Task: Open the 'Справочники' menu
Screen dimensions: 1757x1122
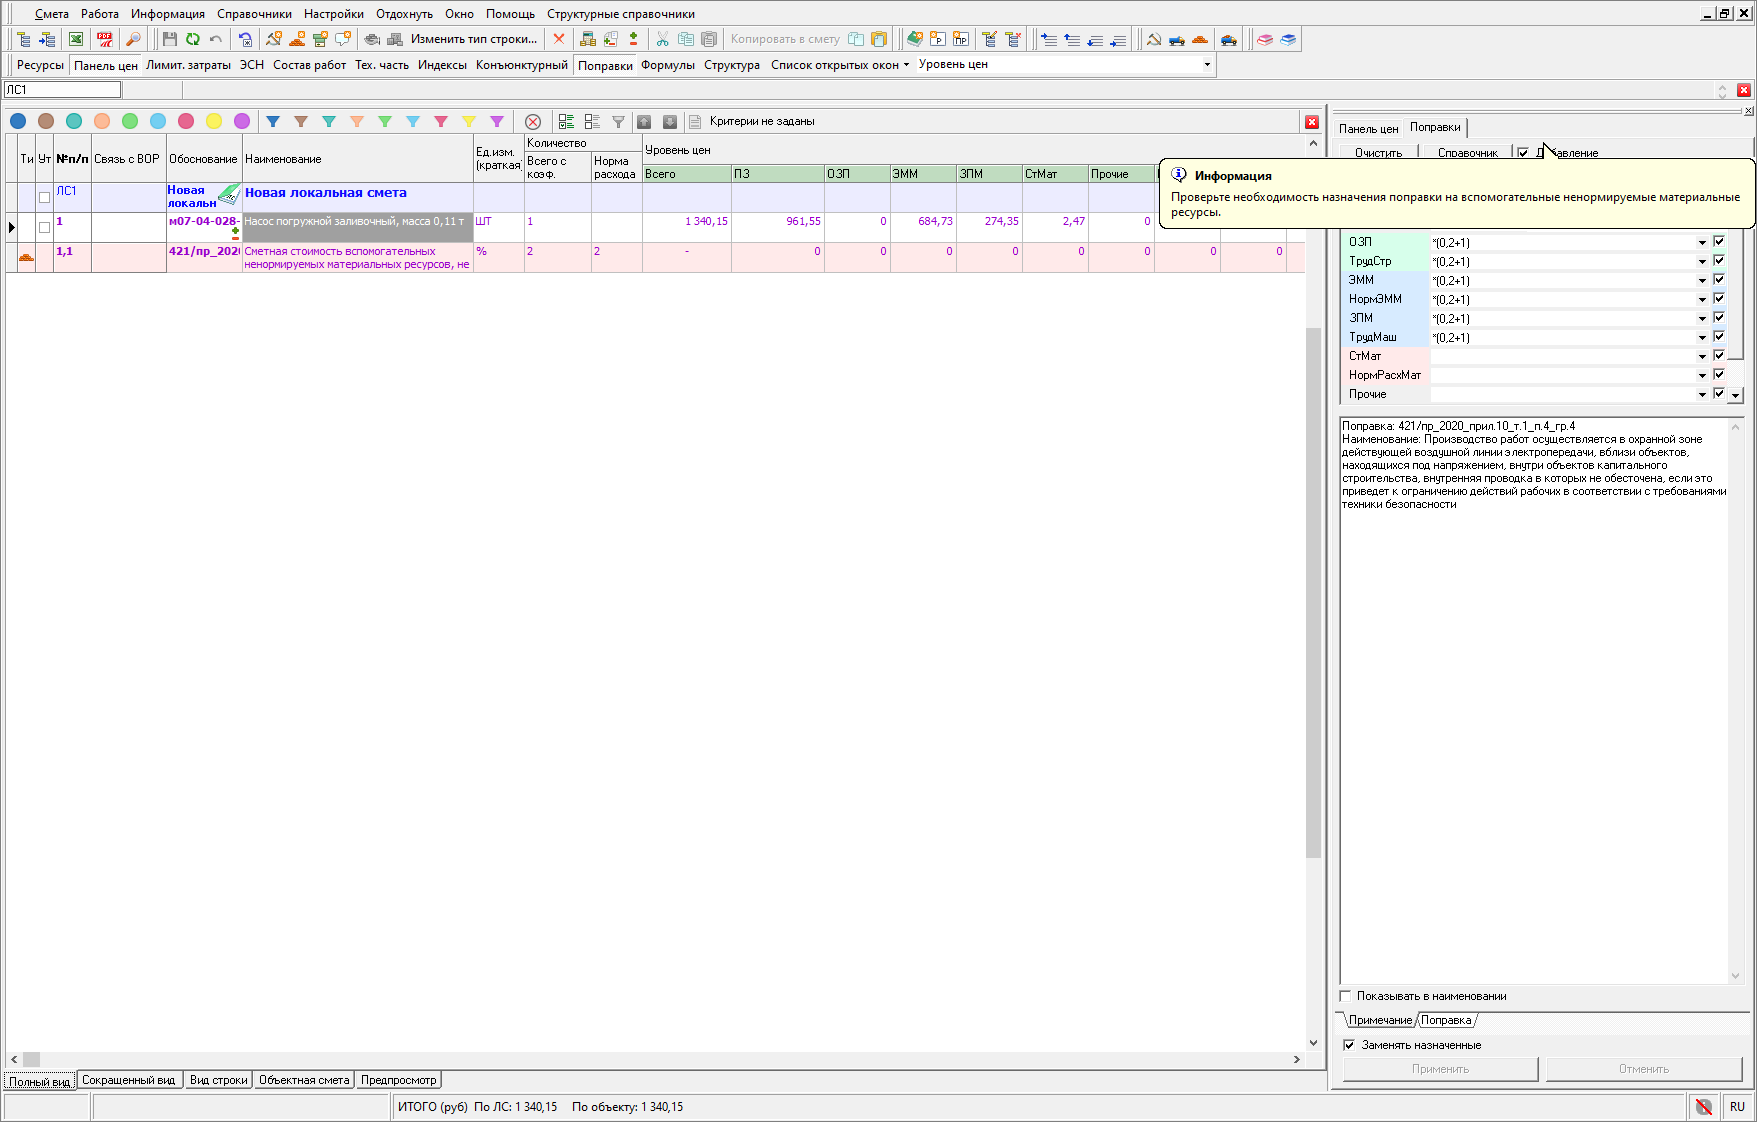Action: 254,14
